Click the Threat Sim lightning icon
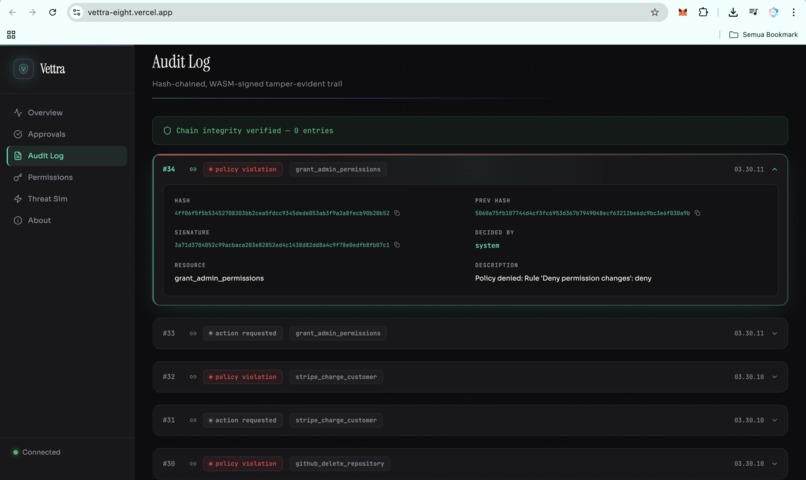Viewport: 806px width, 480px height. click(x=18, y=199)
